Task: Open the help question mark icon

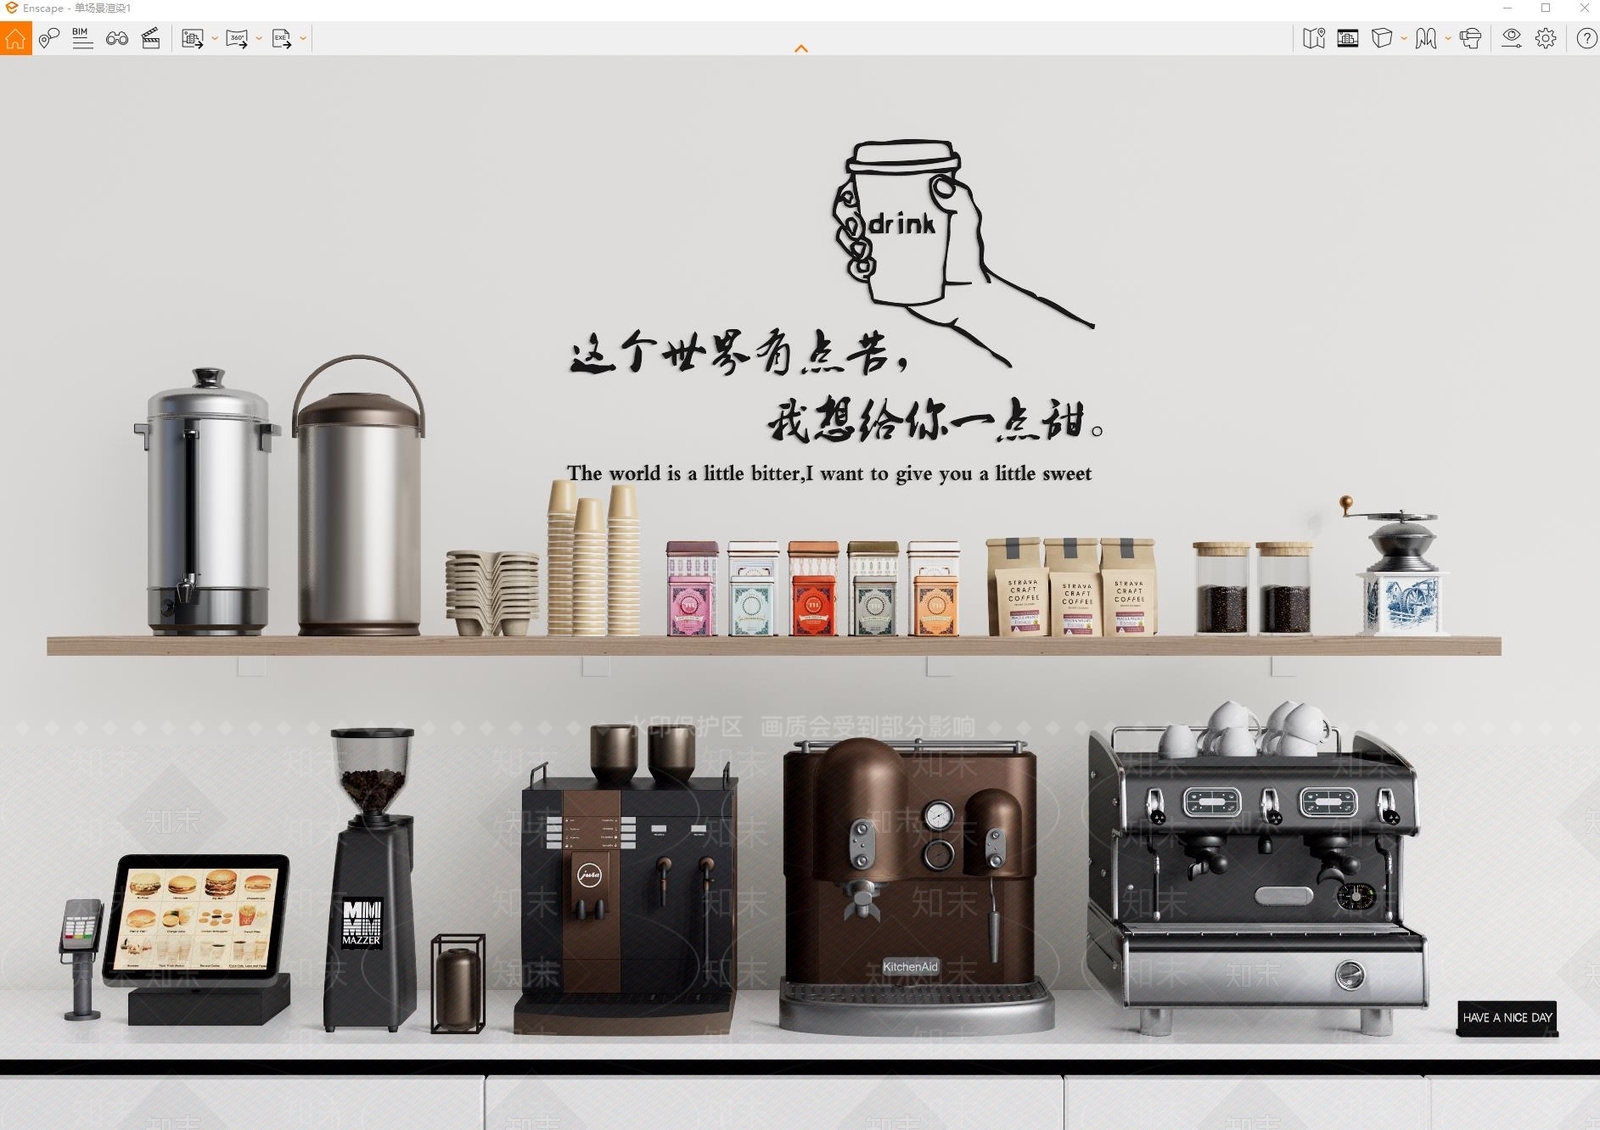Action: (1586, 38)
